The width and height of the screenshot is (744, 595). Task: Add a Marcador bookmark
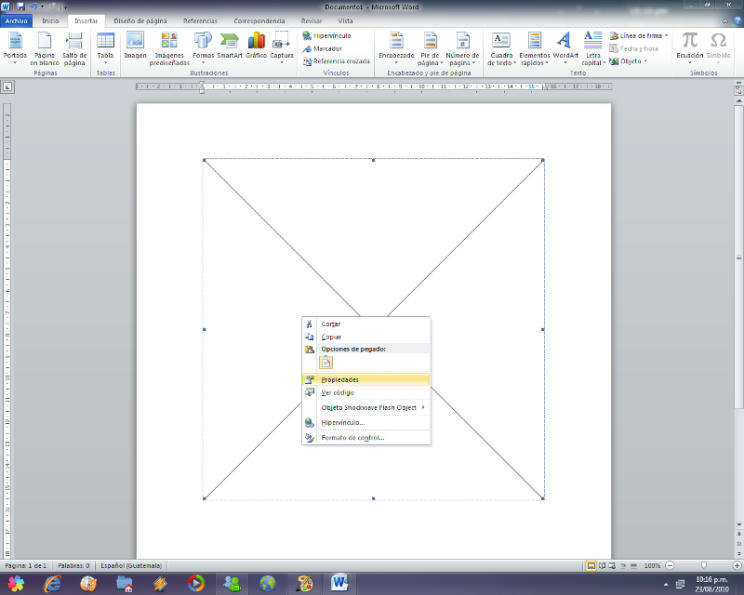pyautogui.click(x=323, y=48)
